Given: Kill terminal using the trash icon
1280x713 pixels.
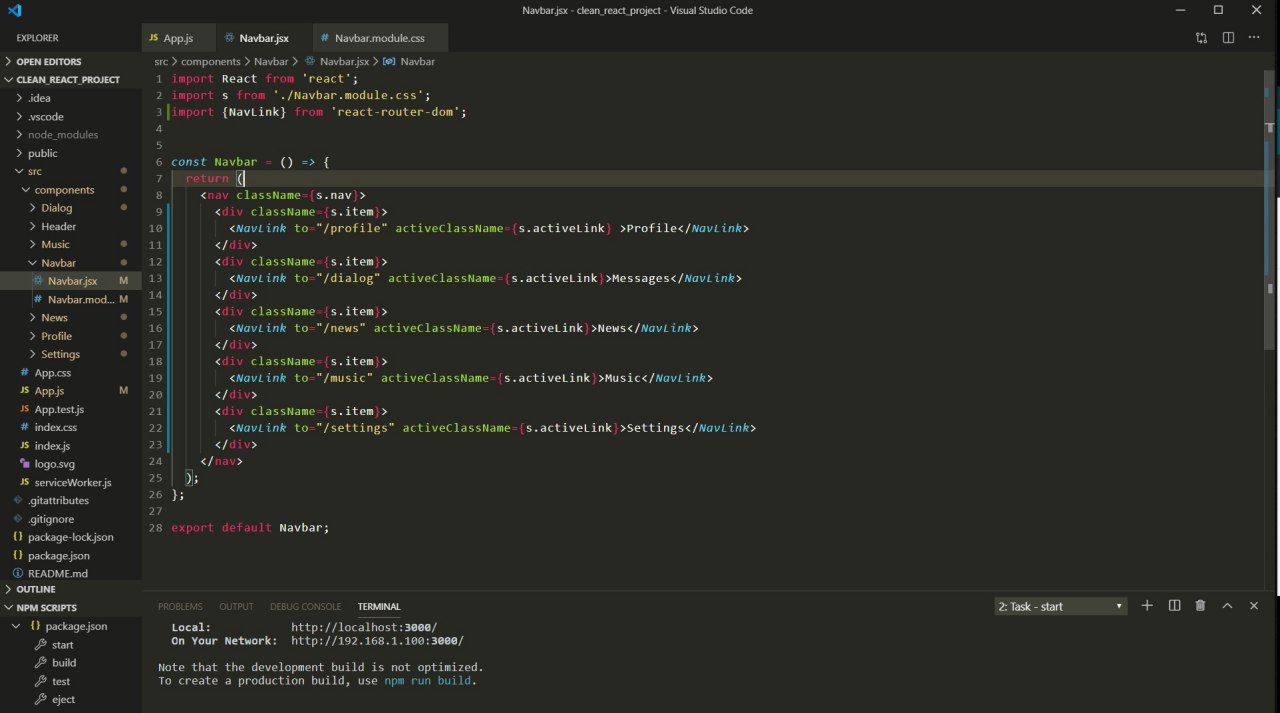Looking at the screenshot, I should click(1200, 606).
